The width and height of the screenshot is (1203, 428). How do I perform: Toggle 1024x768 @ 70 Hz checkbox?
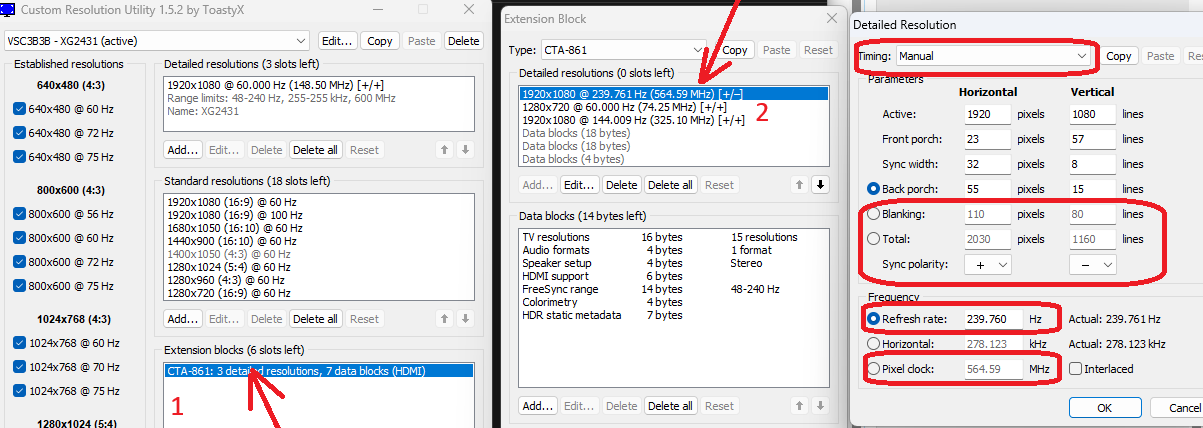21,366
